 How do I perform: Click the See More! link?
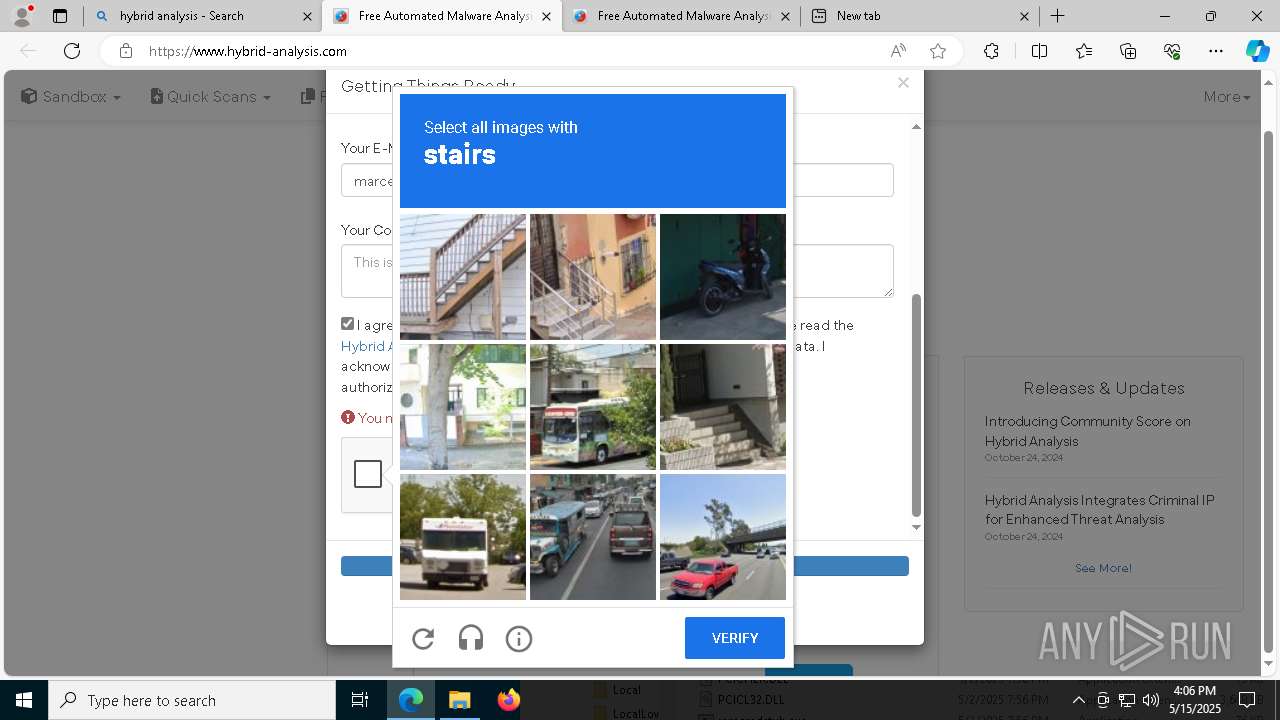pos(1103,568)
